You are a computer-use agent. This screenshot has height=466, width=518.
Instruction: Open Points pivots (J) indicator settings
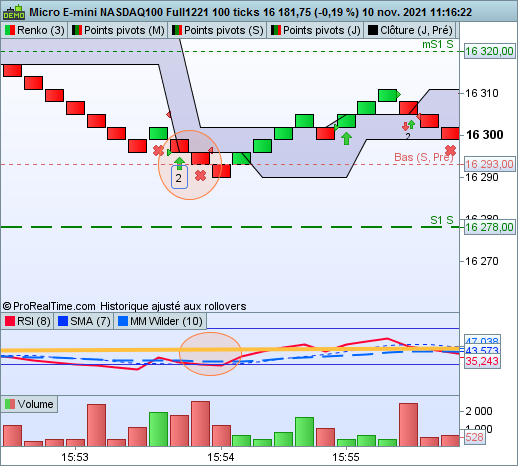[x=316, y=30]
